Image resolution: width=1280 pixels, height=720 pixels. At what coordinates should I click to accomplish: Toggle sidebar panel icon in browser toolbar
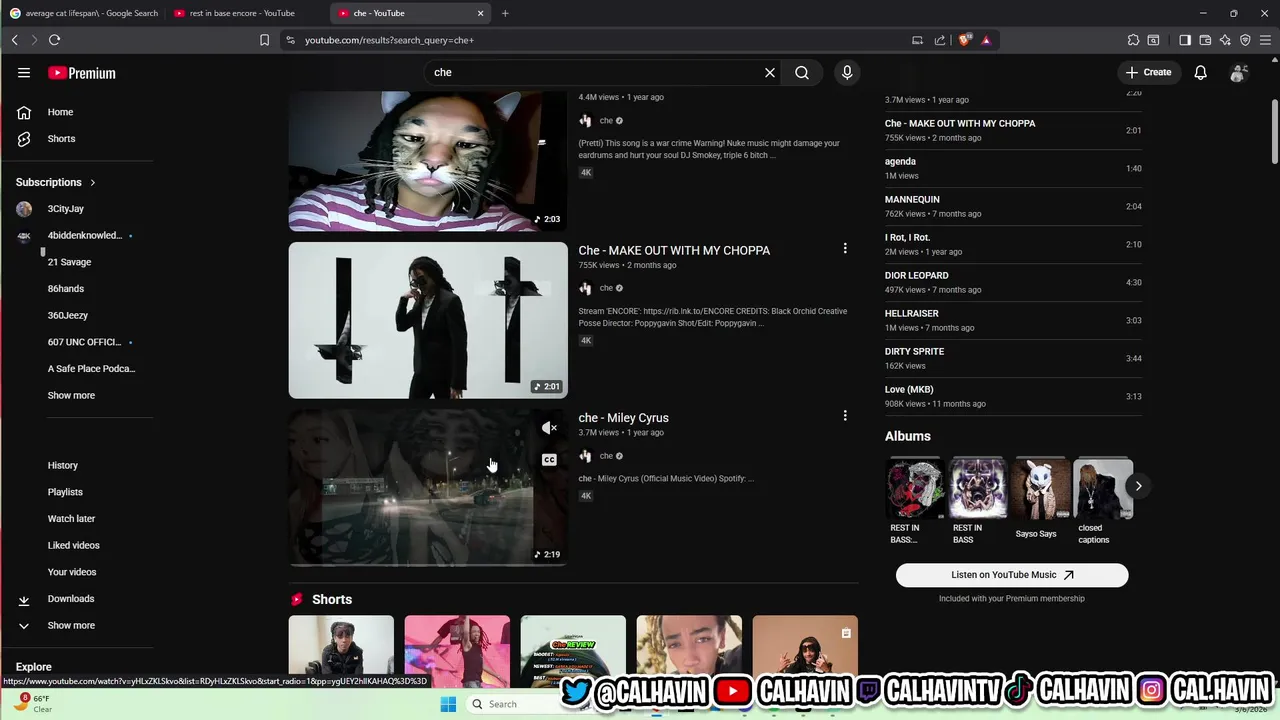tap(1185, 40)
